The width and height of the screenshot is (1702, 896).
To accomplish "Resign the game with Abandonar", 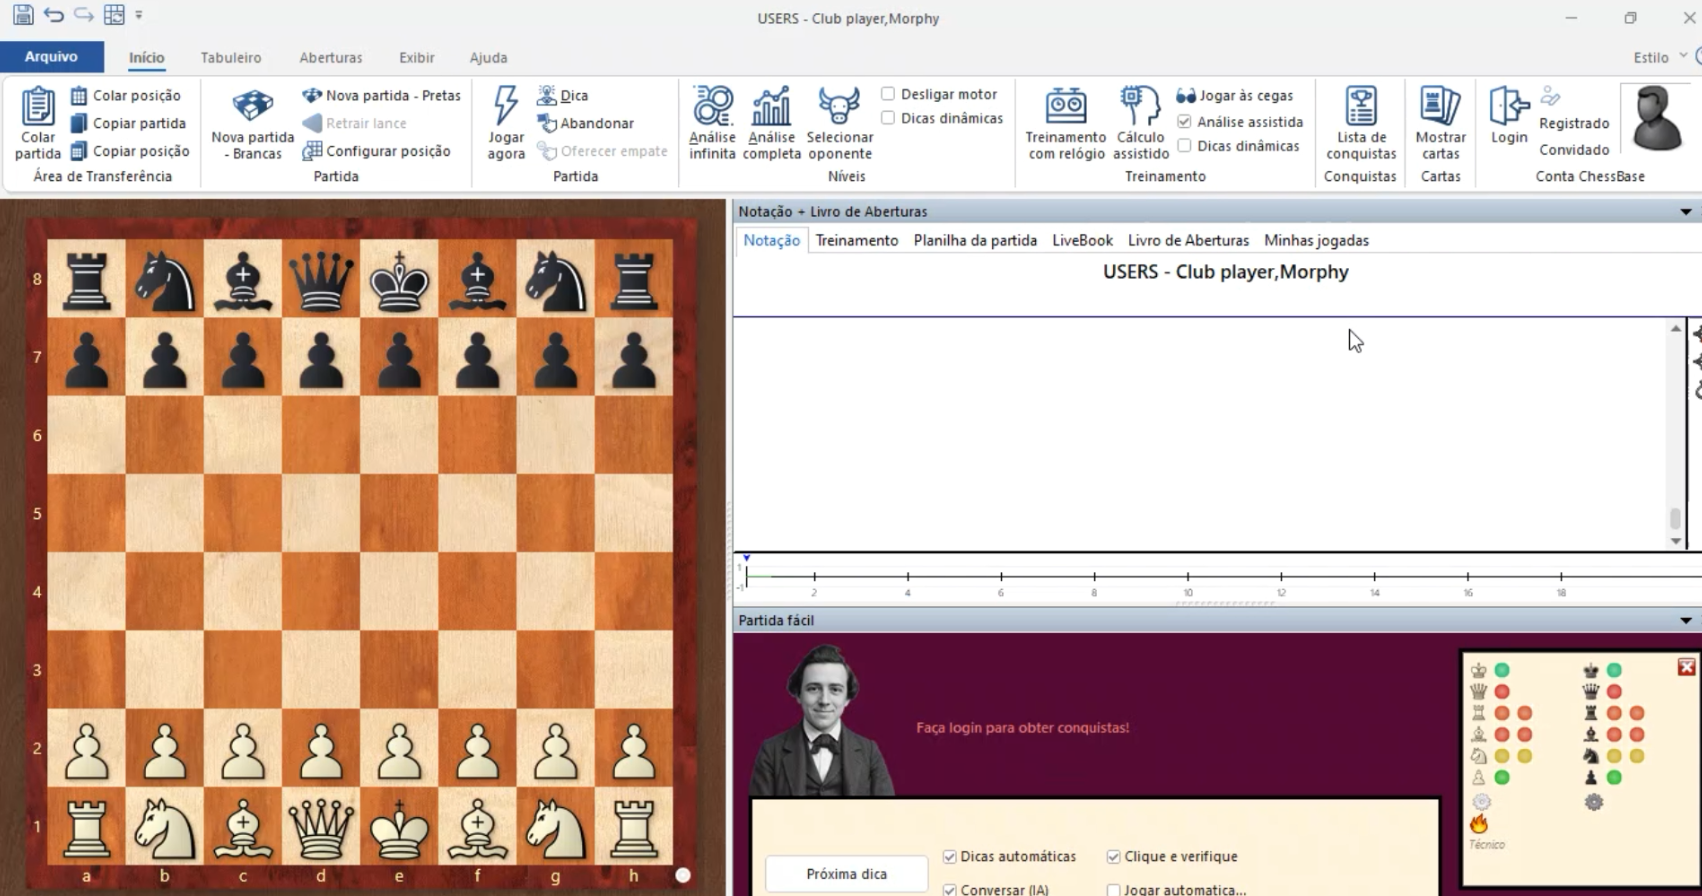I will tap(586, 123).
